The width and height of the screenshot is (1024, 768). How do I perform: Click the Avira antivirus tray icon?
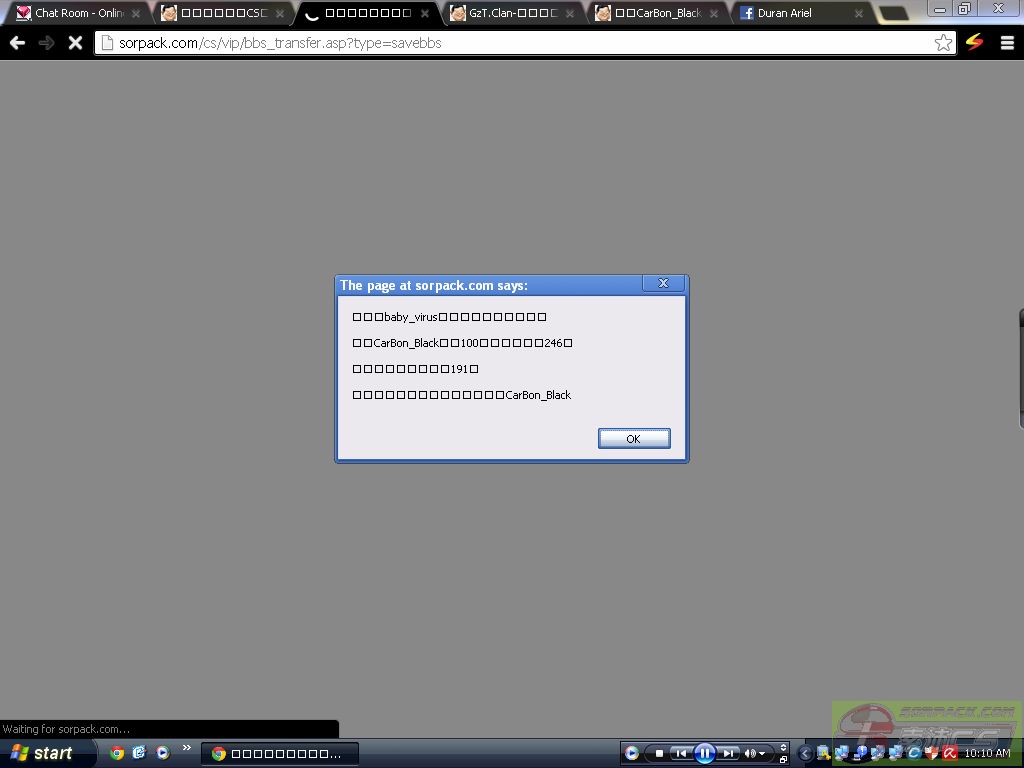[948, 753]
